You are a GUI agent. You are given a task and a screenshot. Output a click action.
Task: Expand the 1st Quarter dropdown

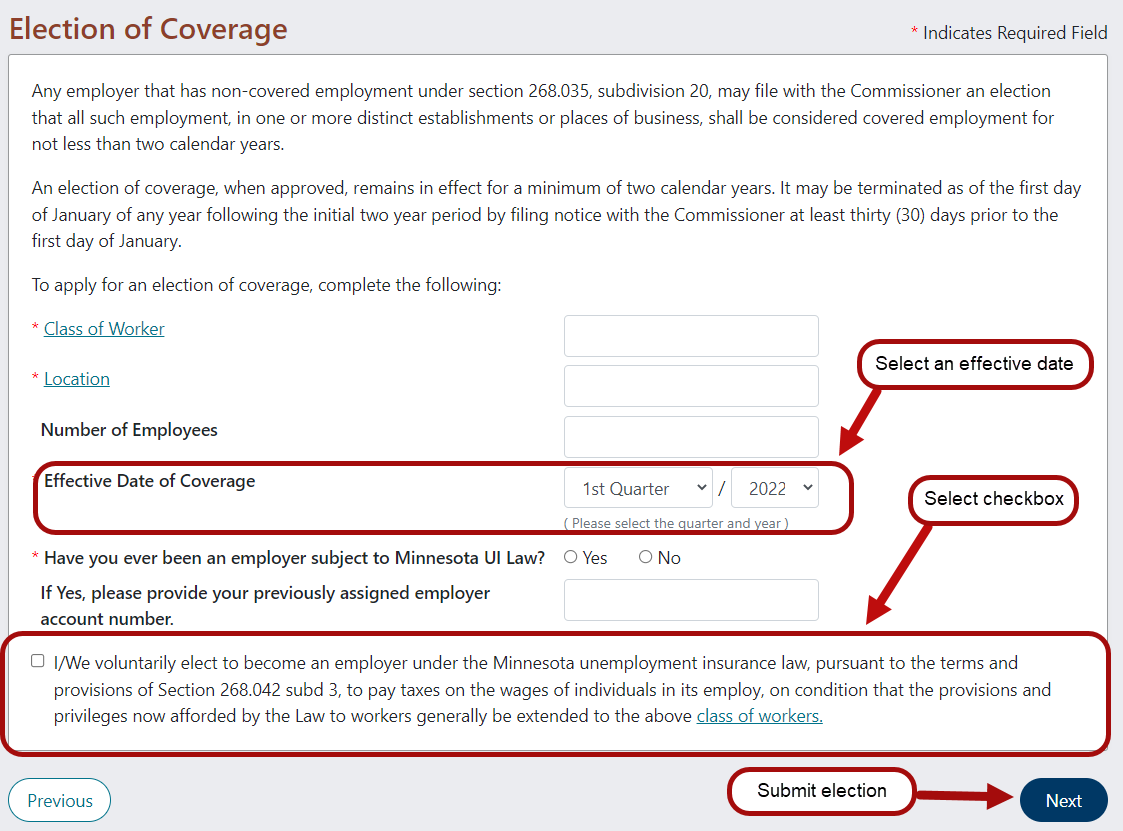click(638, 488)
